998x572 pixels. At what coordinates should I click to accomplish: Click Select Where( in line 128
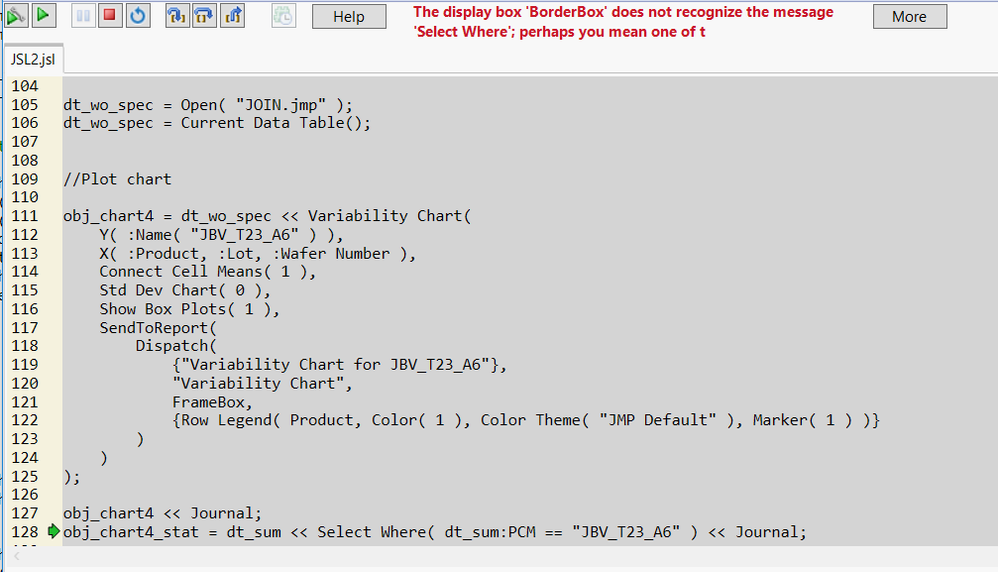tap(376, 531)
